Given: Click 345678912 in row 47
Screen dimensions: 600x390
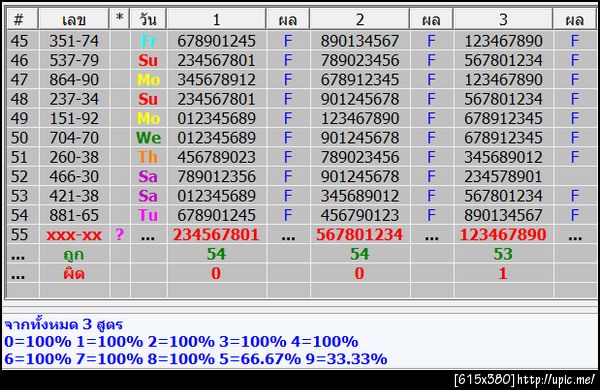Looking at the screenshot, I should pos(216,80).
